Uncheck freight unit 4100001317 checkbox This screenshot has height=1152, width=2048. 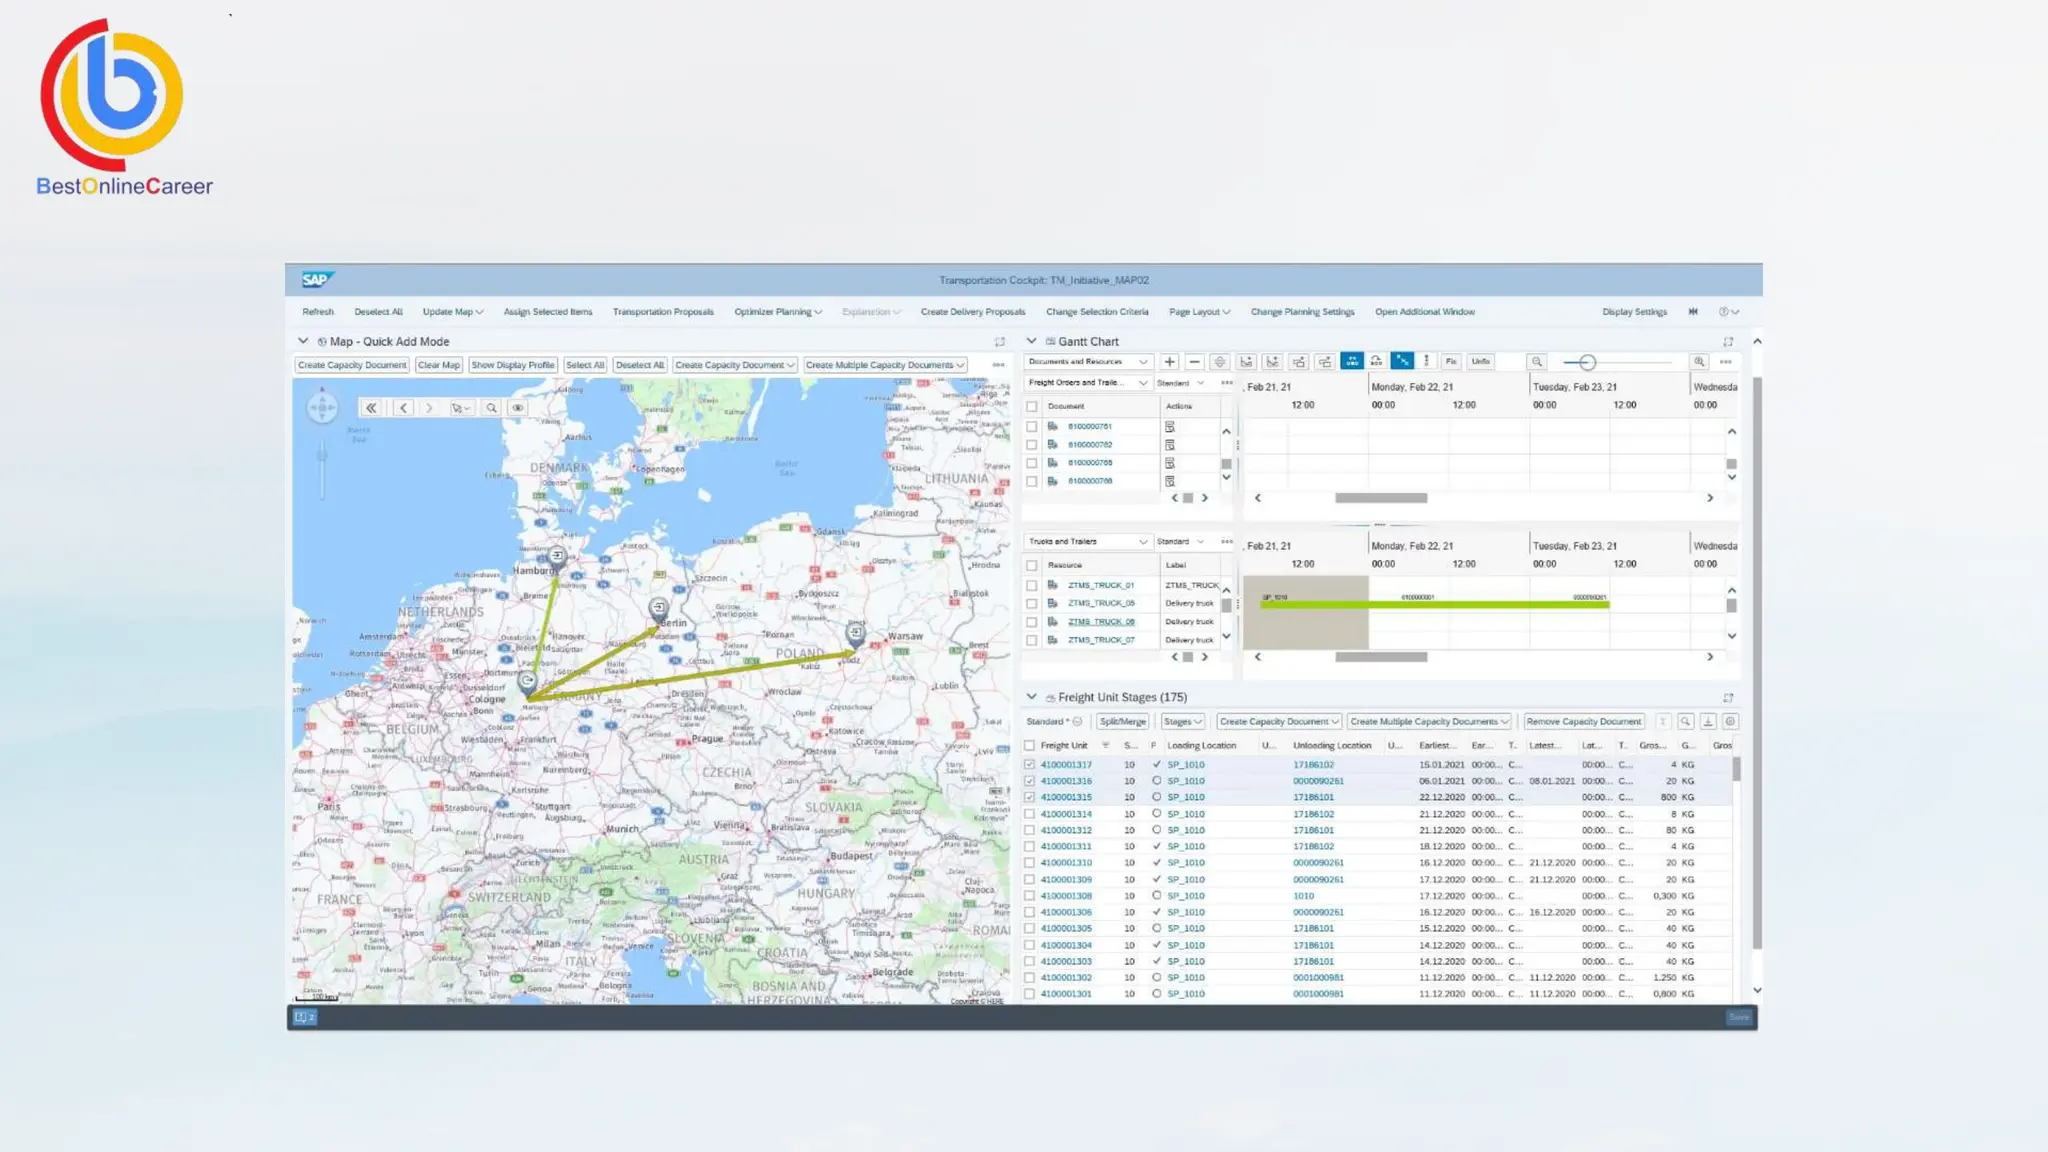click(1030, 765)
